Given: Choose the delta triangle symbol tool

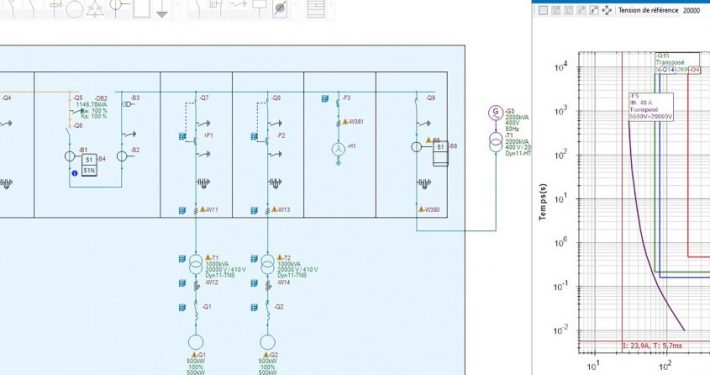Looking at the screenshot, I should coord(95,8).
